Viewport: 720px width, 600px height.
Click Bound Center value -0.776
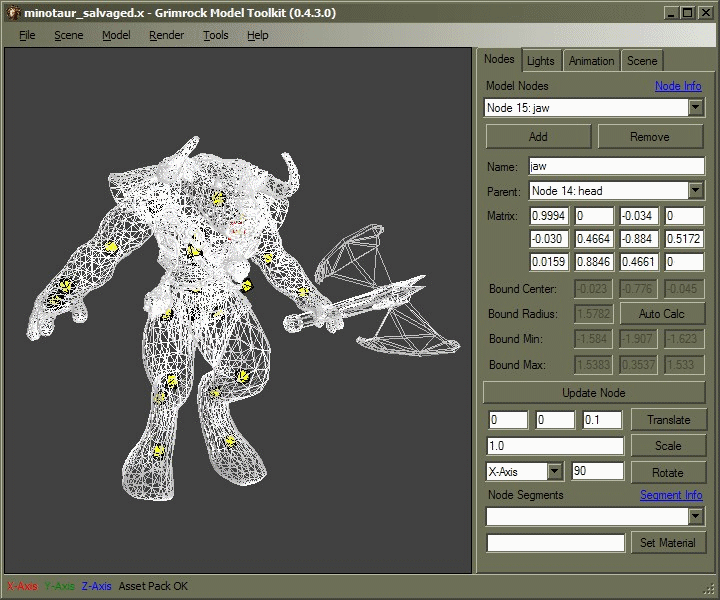tap(638, 289)
